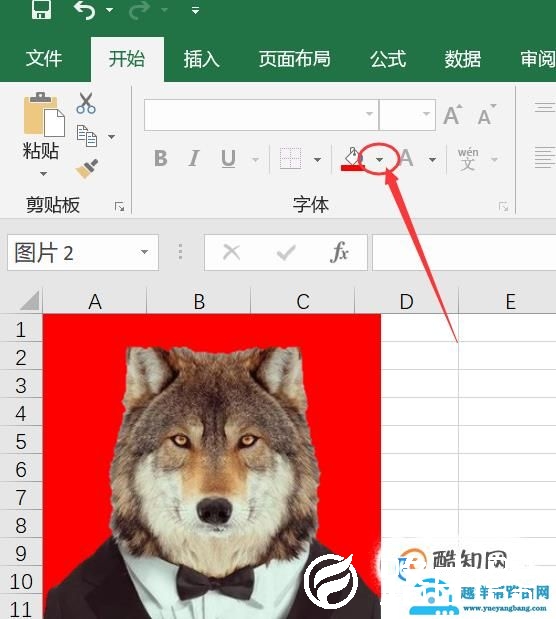Screen dimensions: 556x619
Task: Select the wolf picture in the sheet
Action: [x=212, y=467]
